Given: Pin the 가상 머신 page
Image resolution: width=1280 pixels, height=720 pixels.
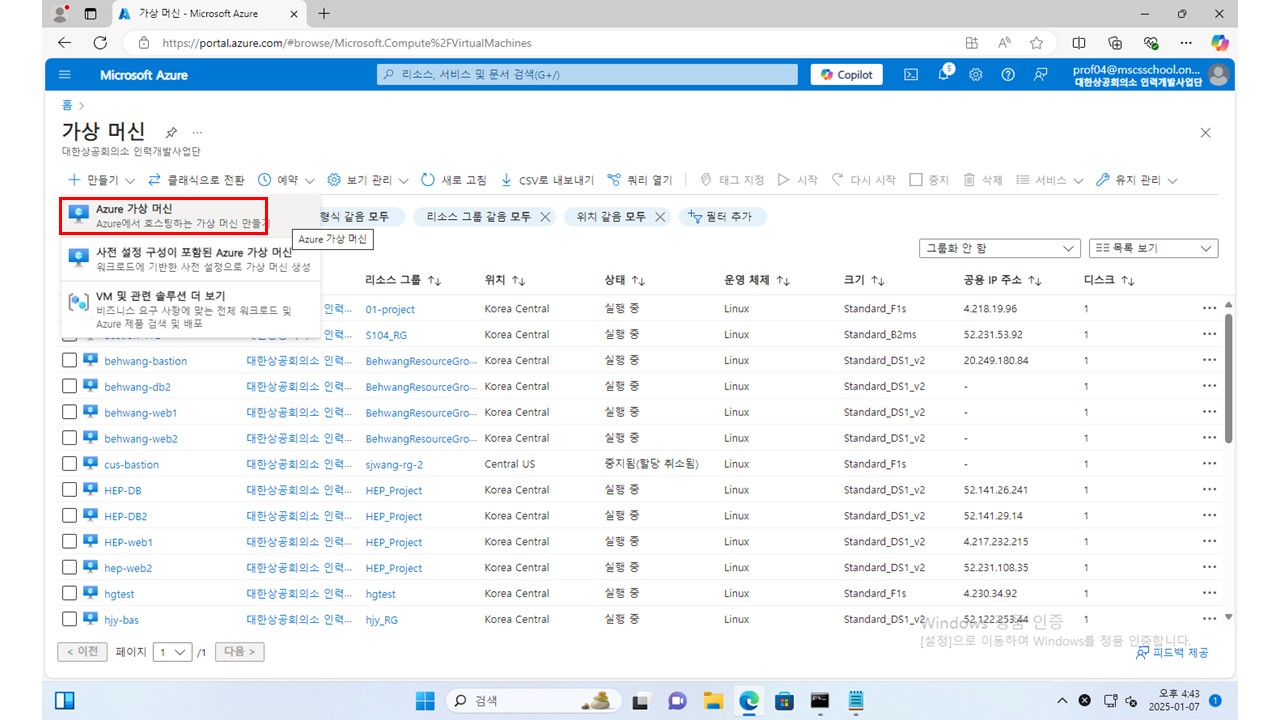Looking at the screenshot, I should [x=171, y=133].
